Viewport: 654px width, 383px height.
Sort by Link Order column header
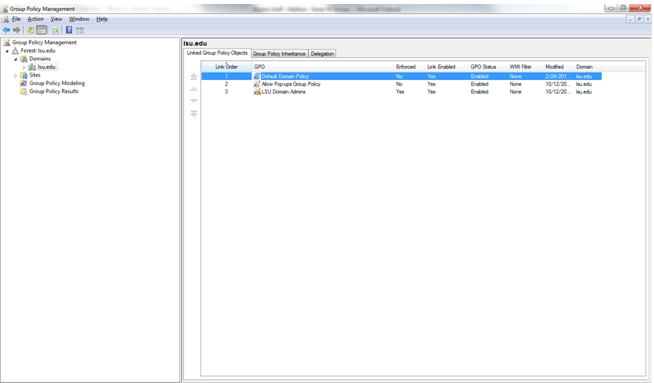click(x=226, y=67)
